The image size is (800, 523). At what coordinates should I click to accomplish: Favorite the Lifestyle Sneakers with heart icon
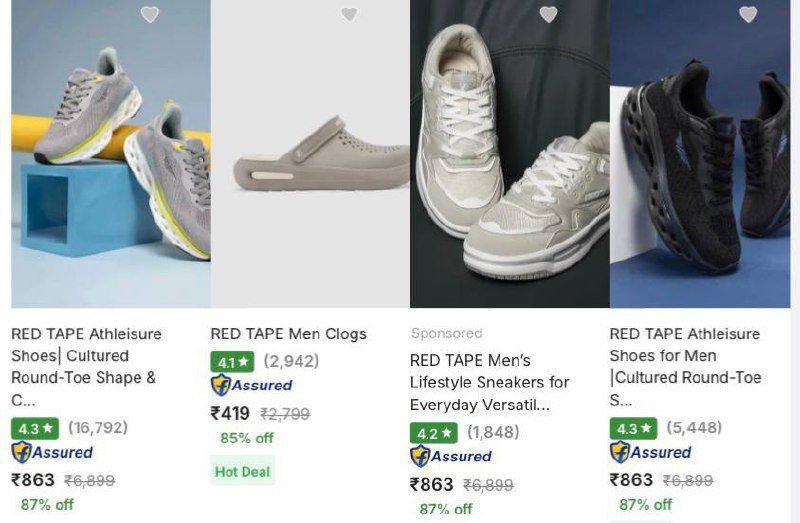click(x=548, y=14)
